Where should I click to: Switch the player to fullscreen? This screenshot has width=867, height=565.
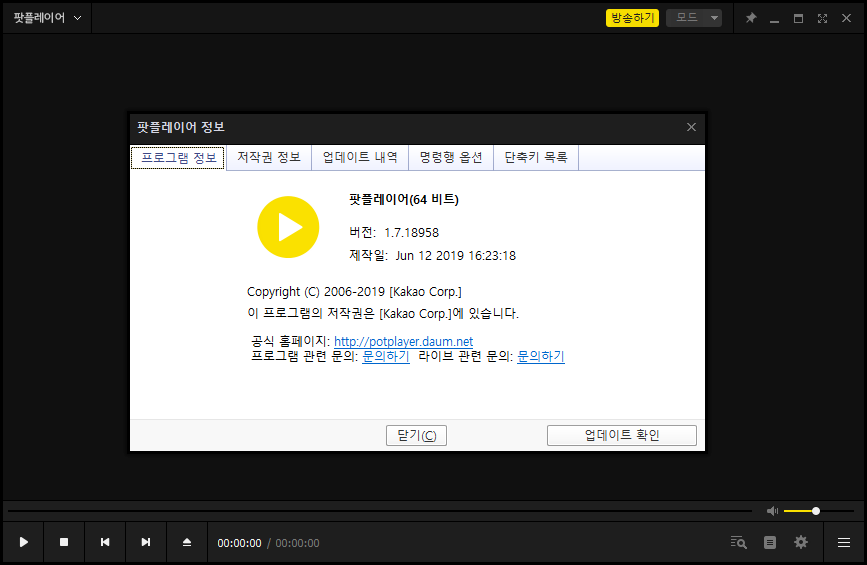point(822,18)
